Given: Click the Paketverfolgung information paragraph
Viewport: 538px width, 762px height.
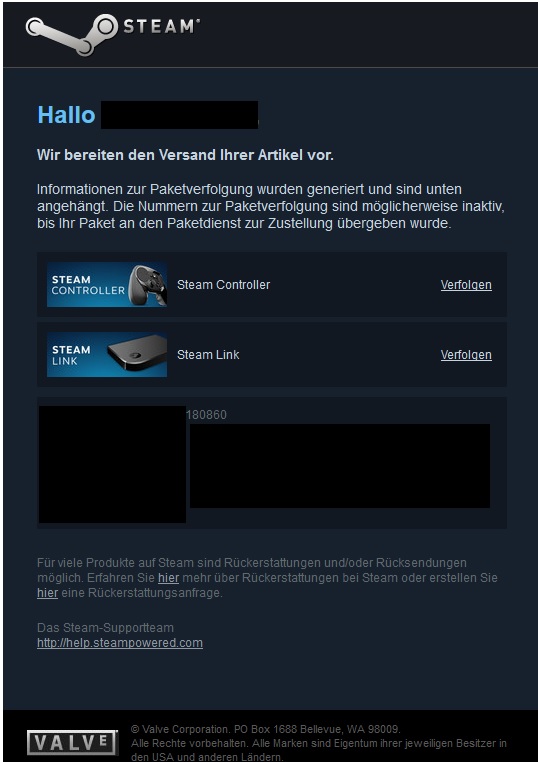Looking at the screenshot, I should (x=271, y=206).
